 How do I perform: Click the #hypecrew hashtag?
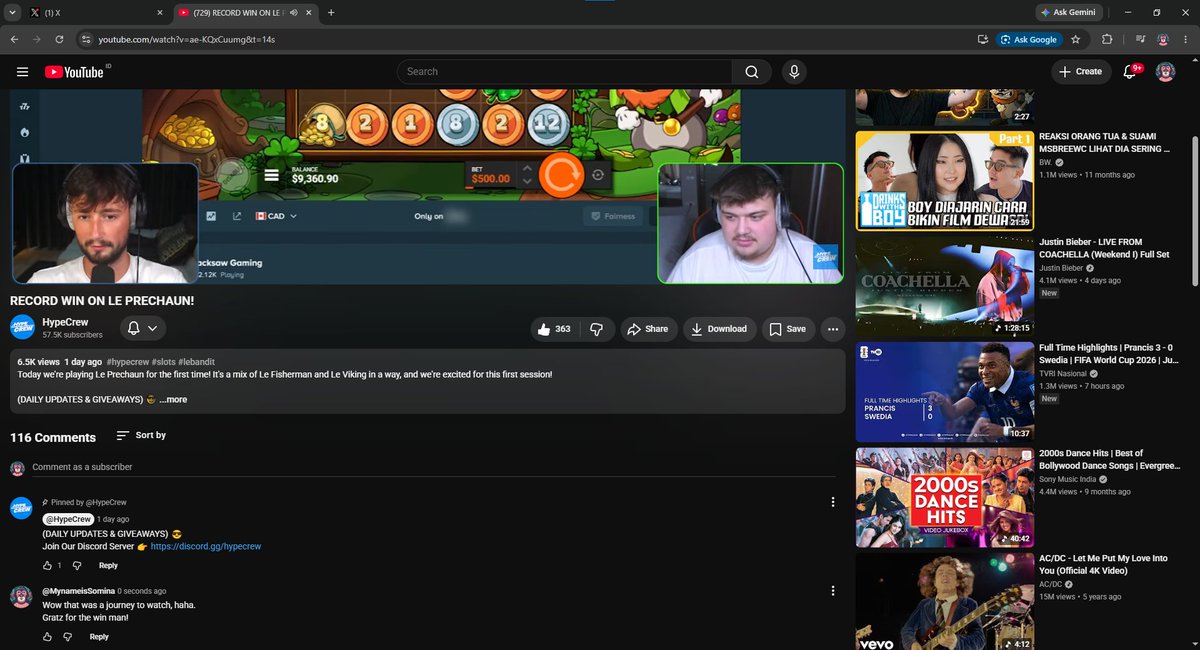click(x=128, y=362)
